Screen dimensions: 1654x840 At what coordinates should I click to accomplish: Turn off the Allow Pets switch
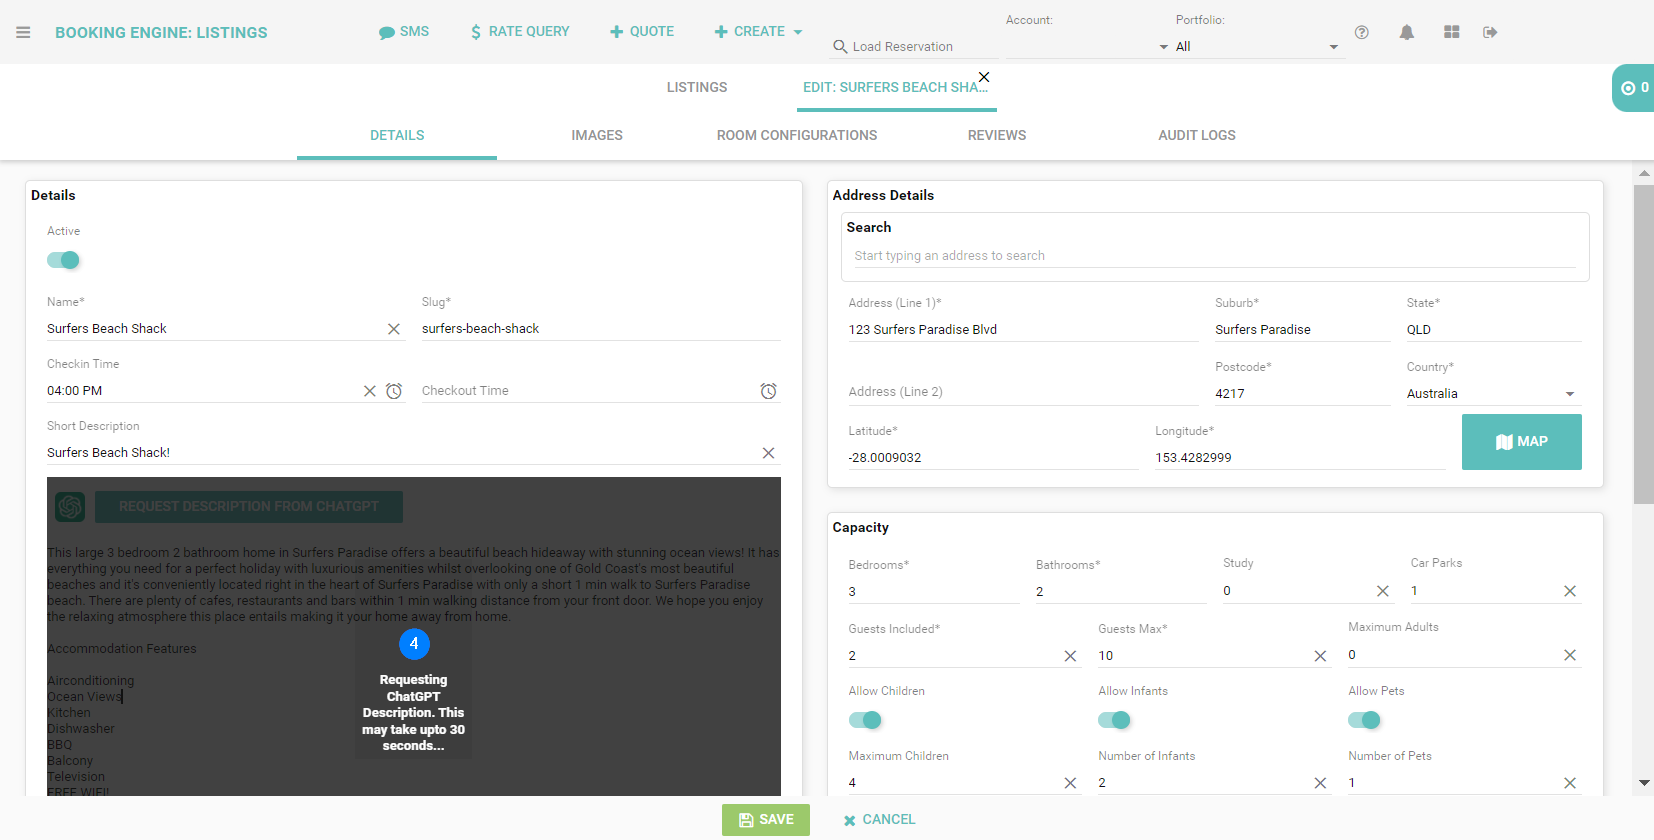pos(1364,720)
